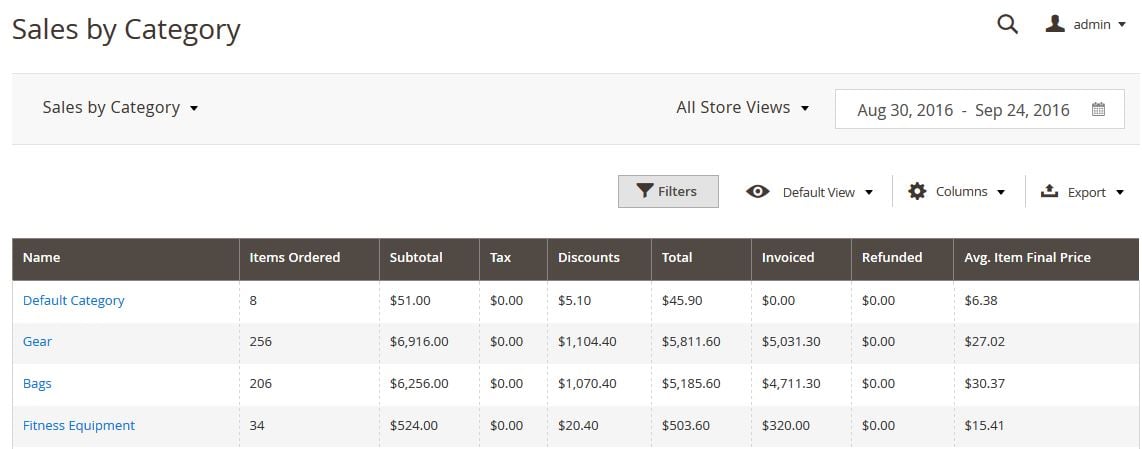Click the Export upload icon

coord(1049,191)
